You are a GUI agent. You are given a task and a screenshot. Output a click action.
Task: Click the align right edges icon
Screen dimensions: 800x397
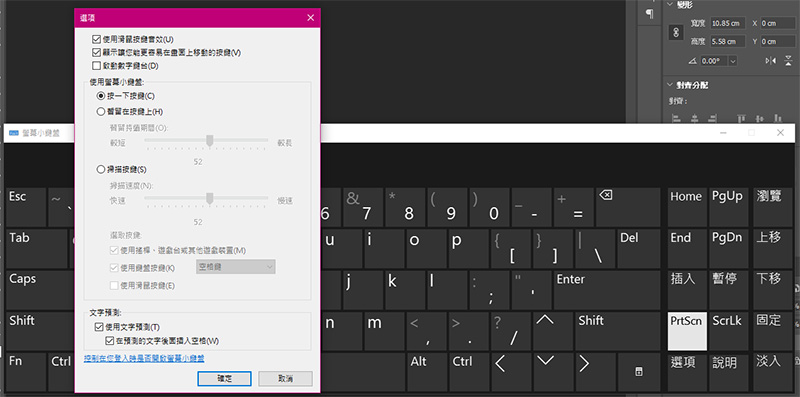pyautogui.click(x=712, y=118)
